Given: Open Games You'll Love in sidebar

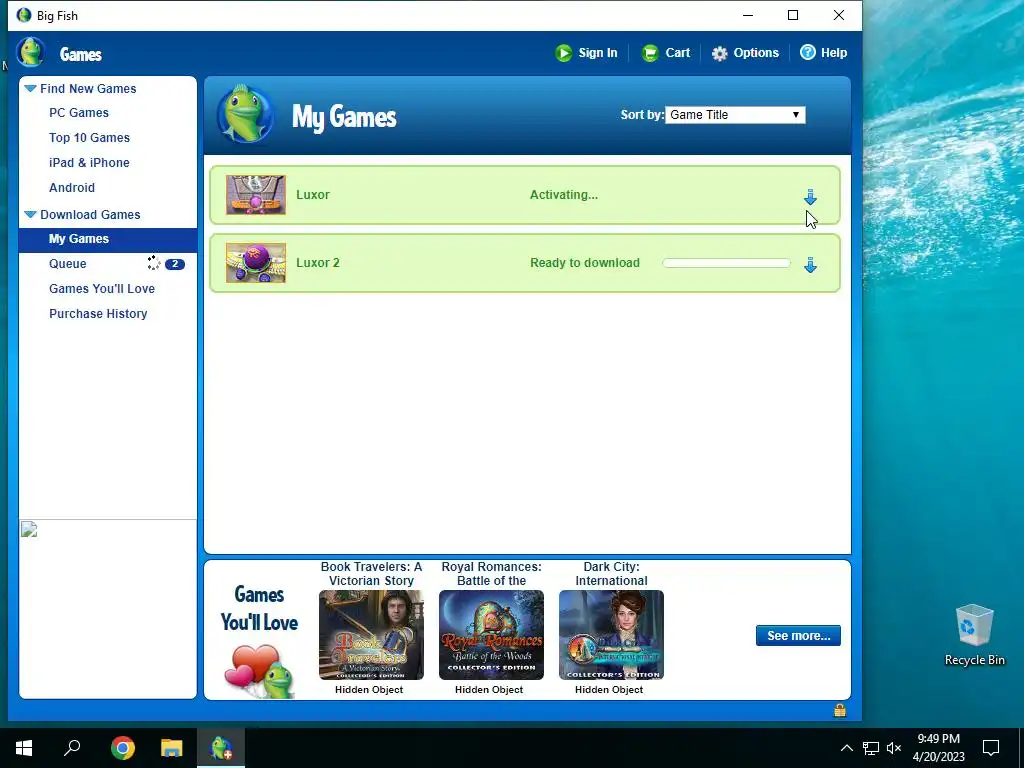Looking at the screenshot, I should coord(102,289).
